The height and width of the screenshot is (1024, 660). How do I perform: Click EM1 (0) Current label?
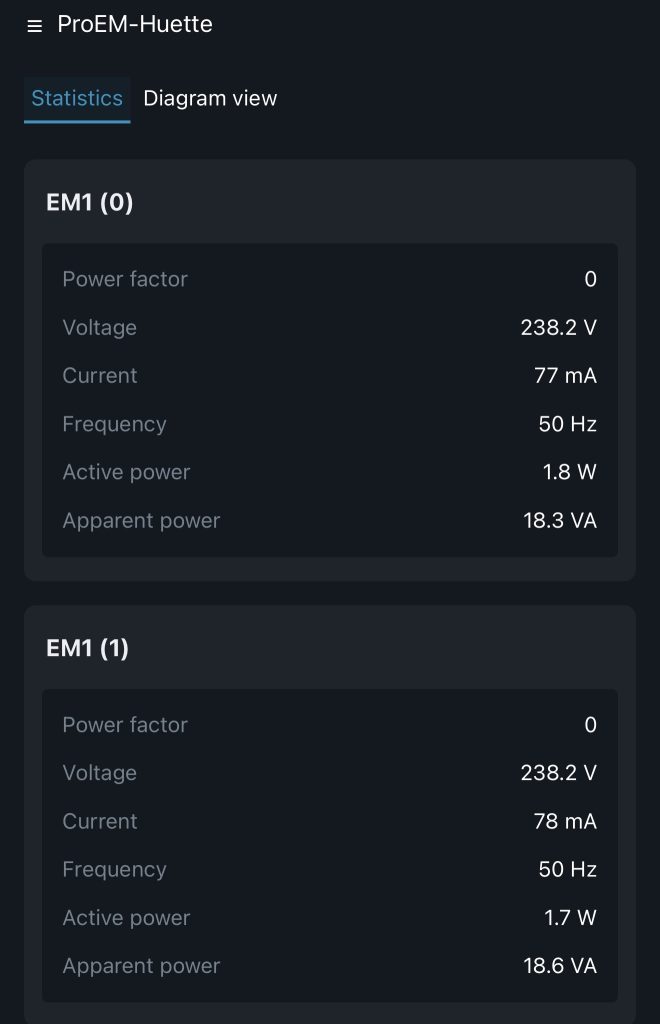(100, 376)
